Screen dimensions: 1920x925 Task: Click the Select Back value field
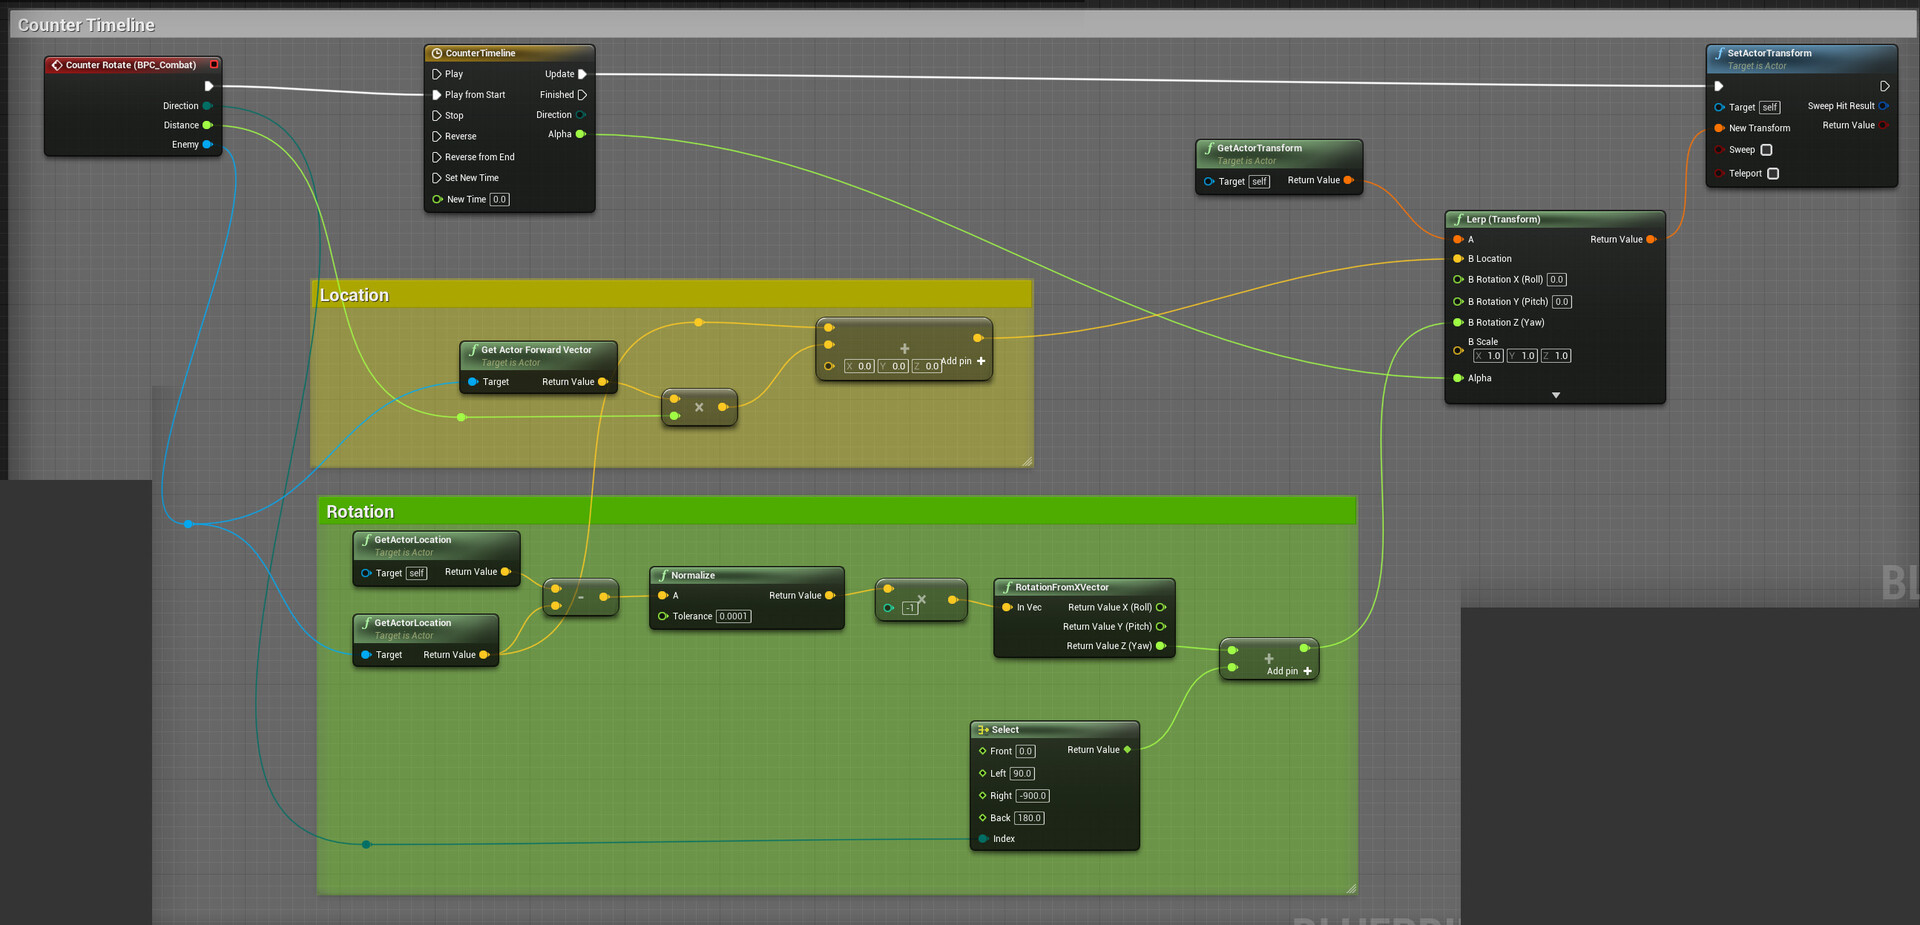coord(1030,818)
